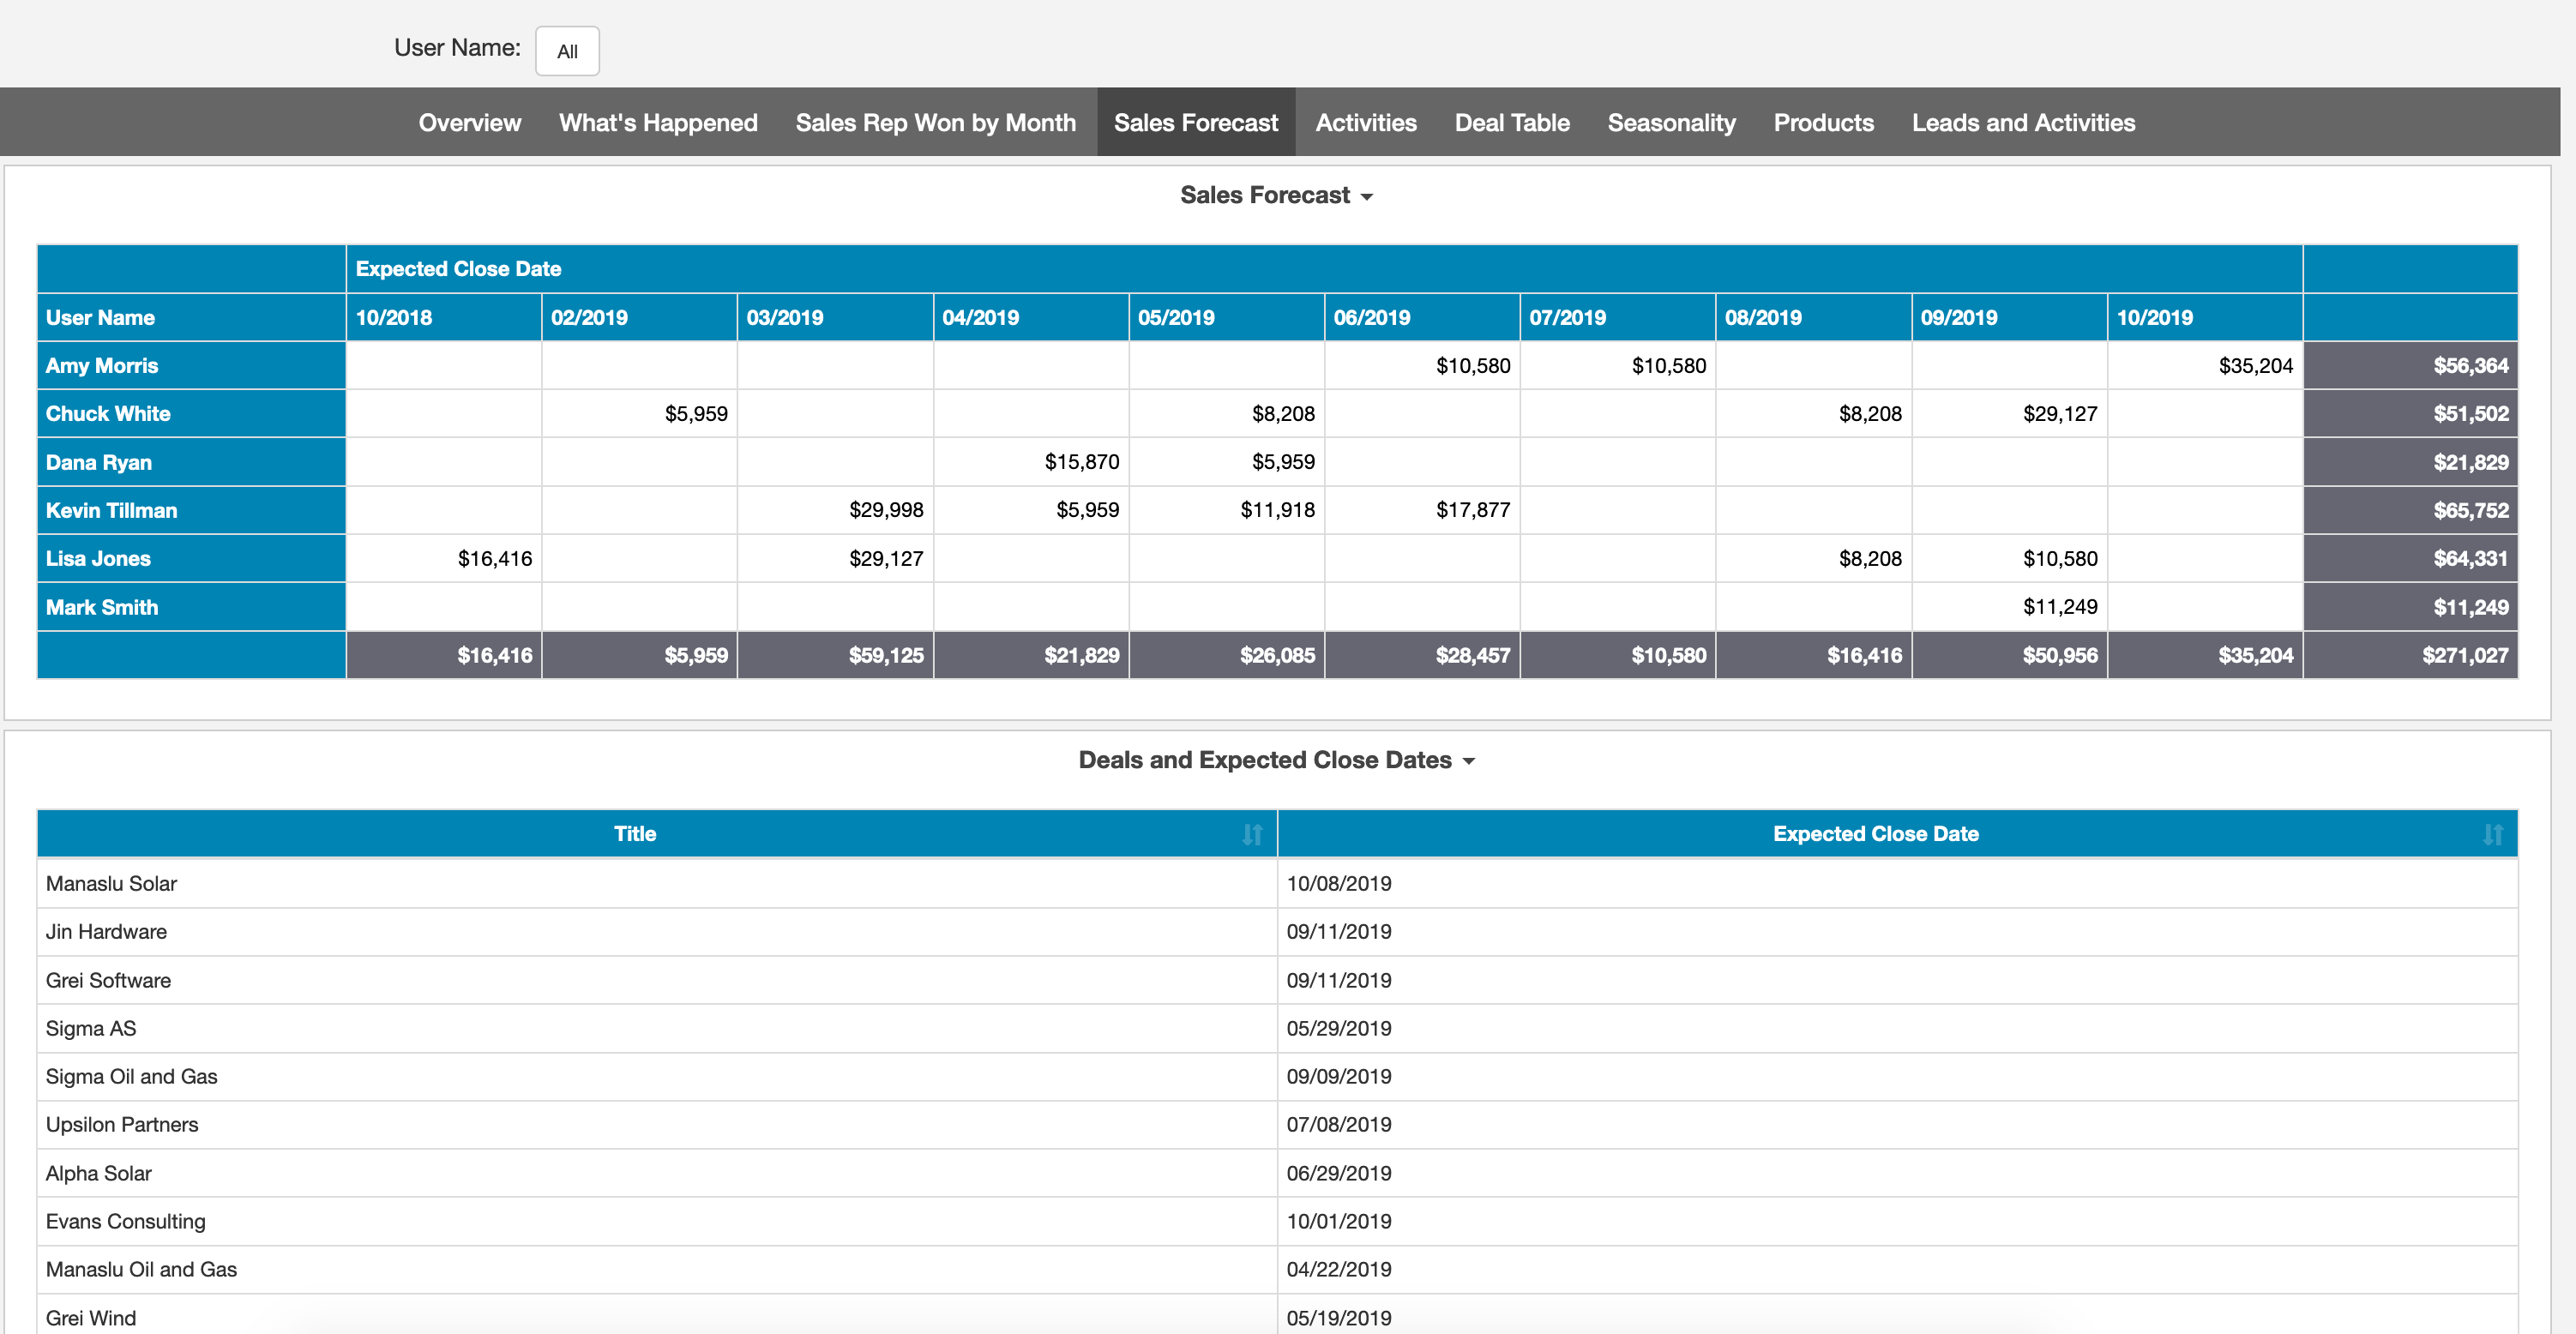Switch to the Overview tab
Screen dimensions: 2576x1334
click(x=469, y=123)
